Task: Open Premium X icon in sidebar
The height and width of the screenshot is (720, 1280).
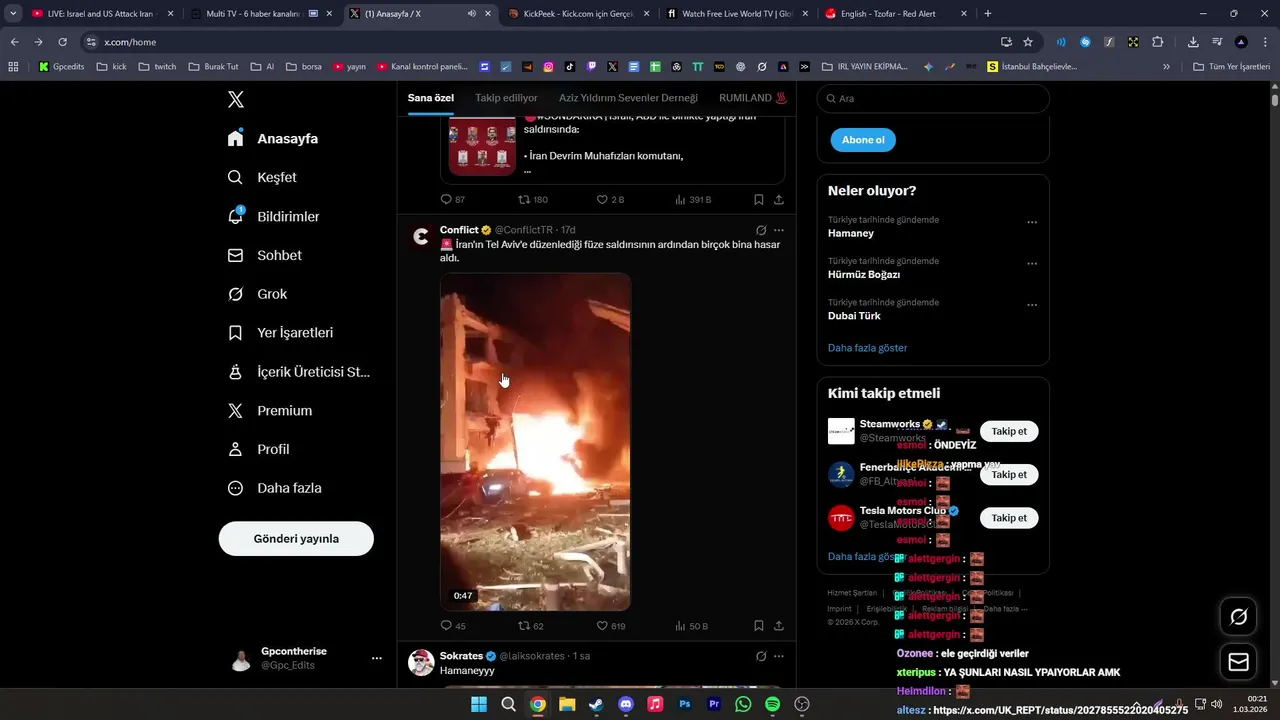Action: (x=235, y=411)
